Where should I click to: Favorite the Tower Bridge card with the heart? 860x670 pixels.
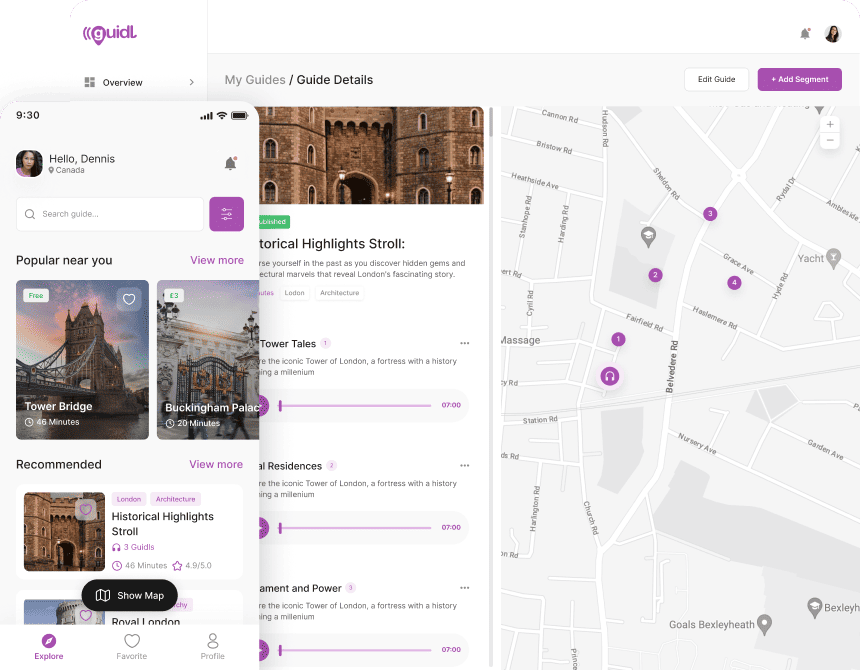click(129, 299)
